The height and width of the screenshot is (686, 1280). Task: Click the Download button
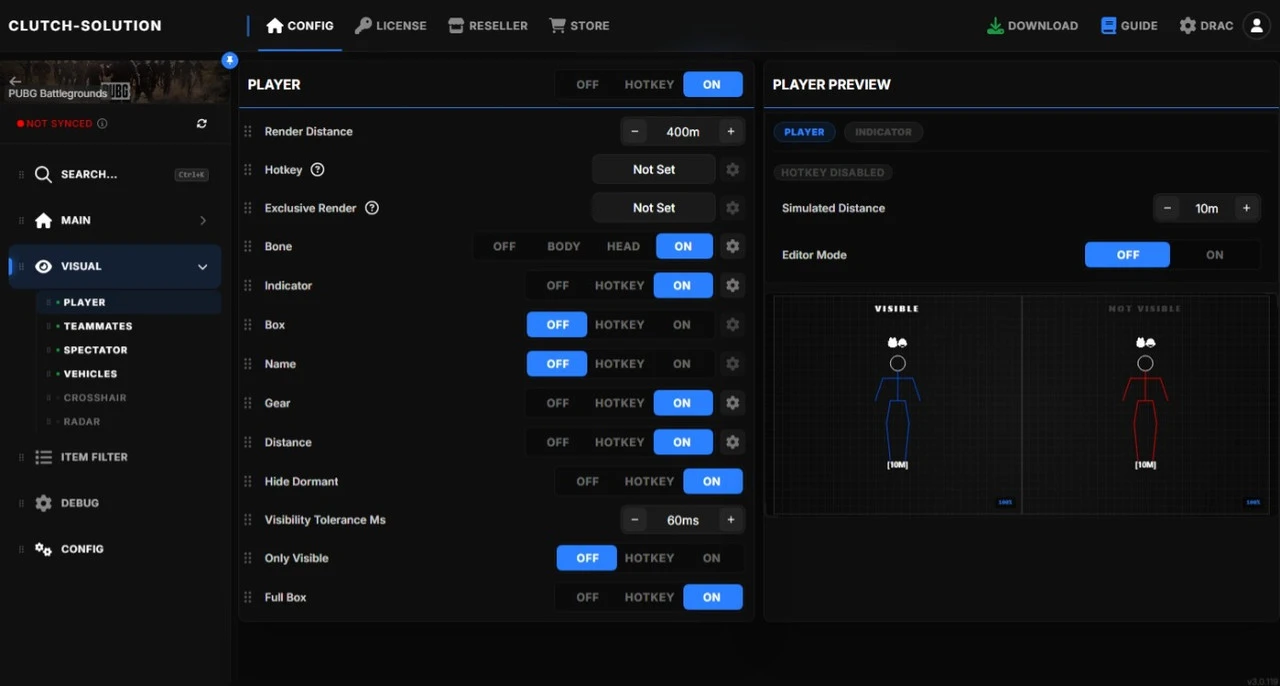1032,26
